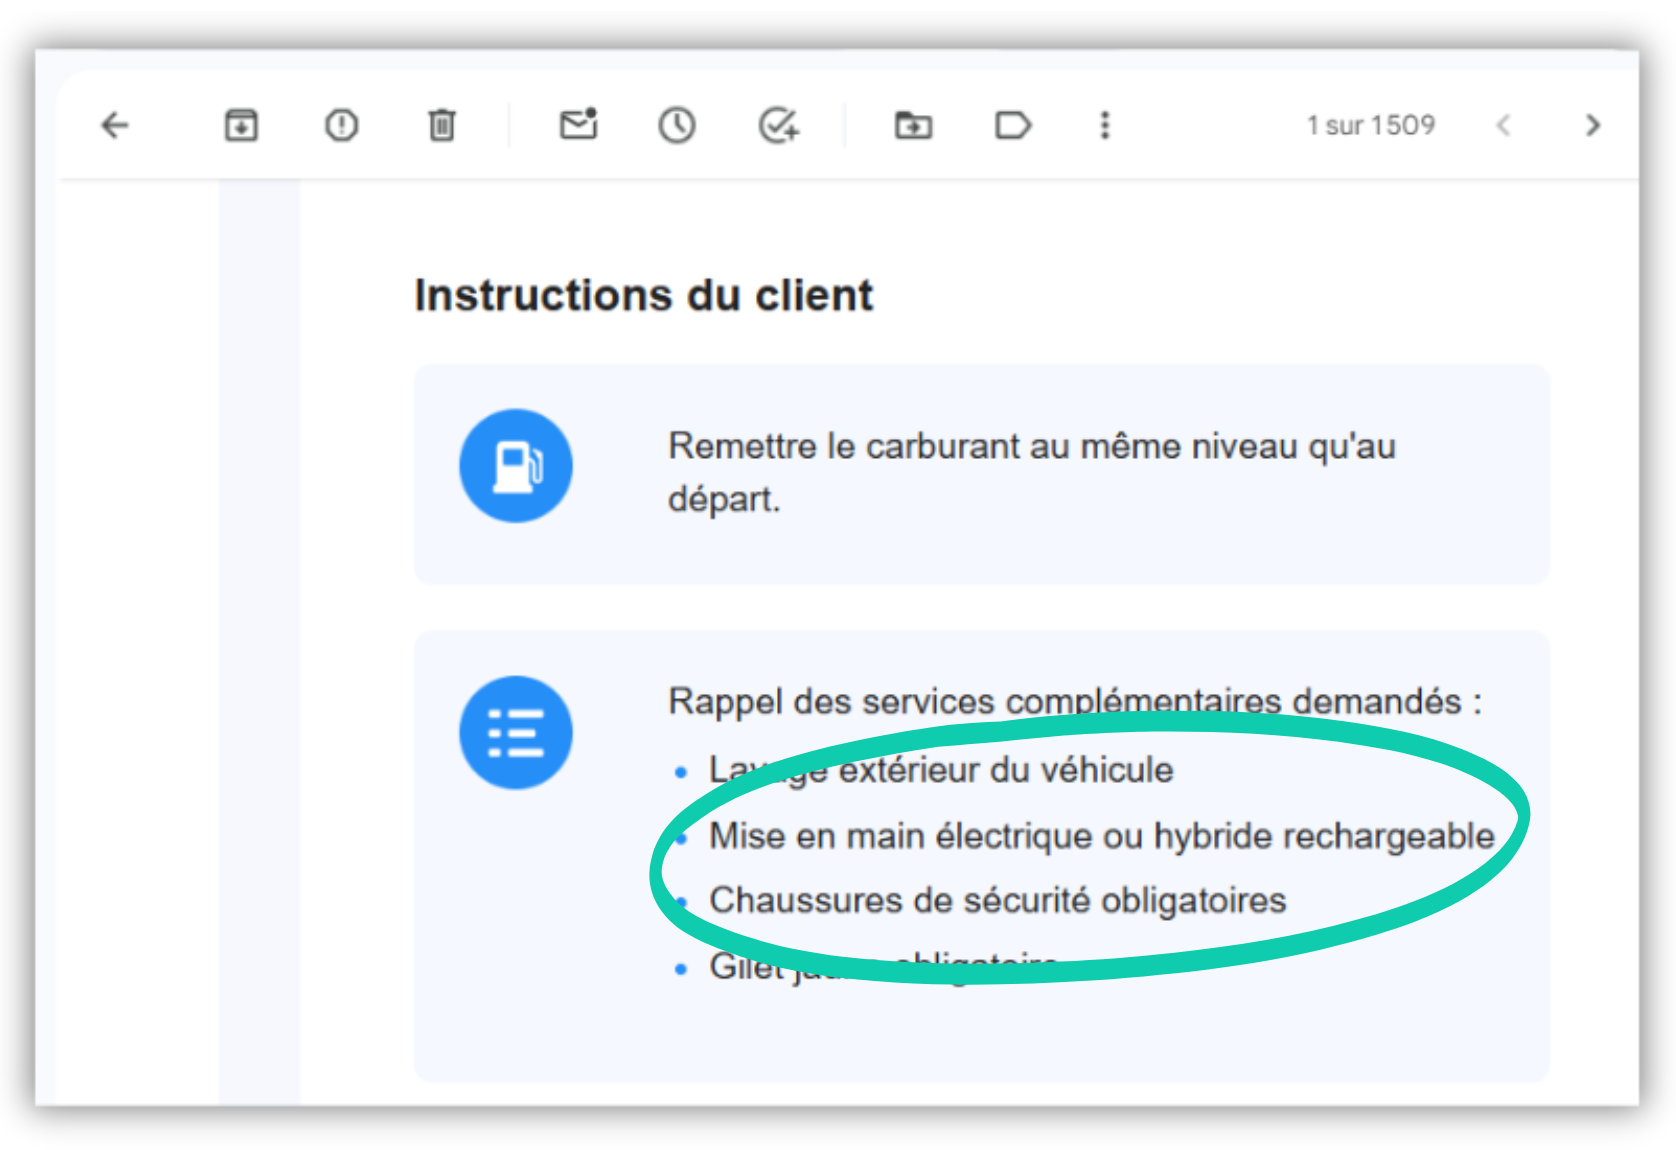Go back to inbox with arrow
The width and height of the screenshot is (1676, 1150).
pos(116,125)
